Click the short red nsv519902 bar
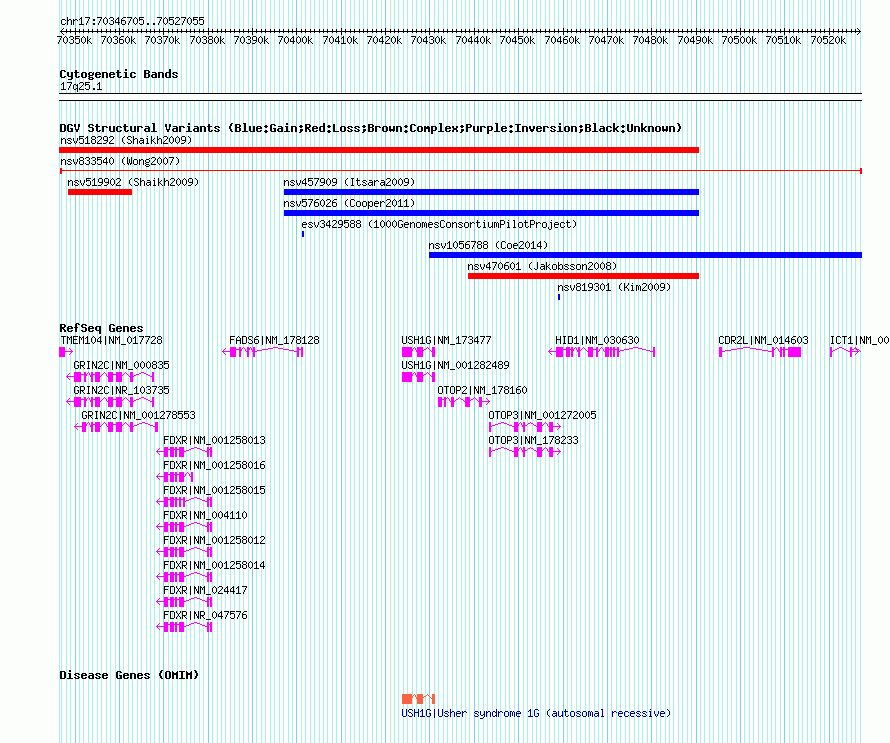 coord(100,192)
